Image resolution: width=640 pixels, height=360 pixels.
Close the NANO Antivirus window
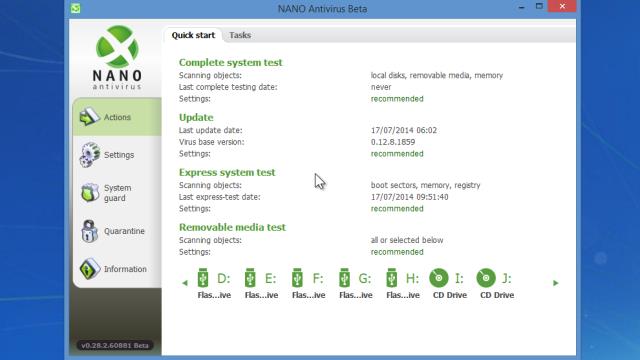click(x=562, y=6)
